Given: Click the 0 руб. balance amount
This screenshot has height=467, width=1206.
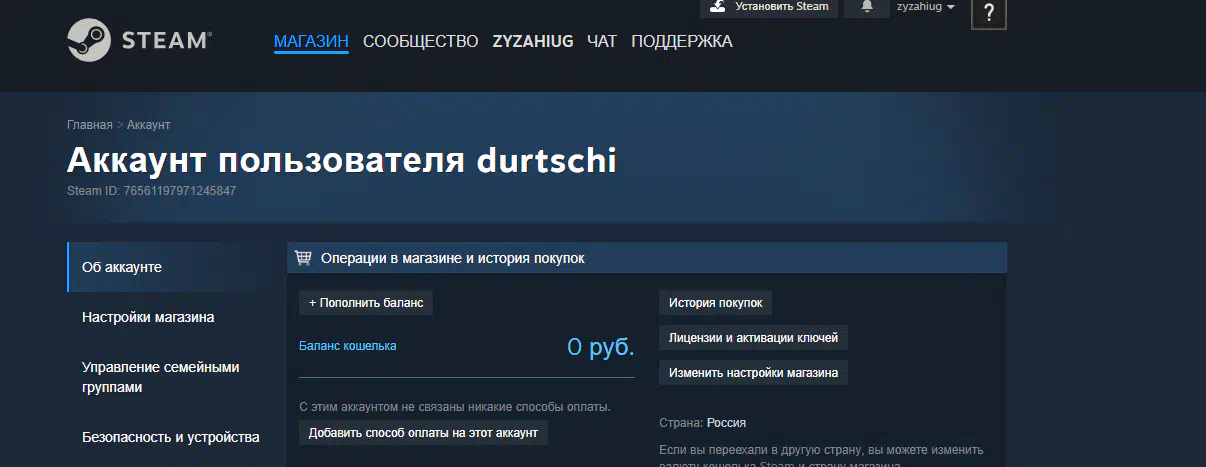Looking at the screenshot, I should 601,347.
